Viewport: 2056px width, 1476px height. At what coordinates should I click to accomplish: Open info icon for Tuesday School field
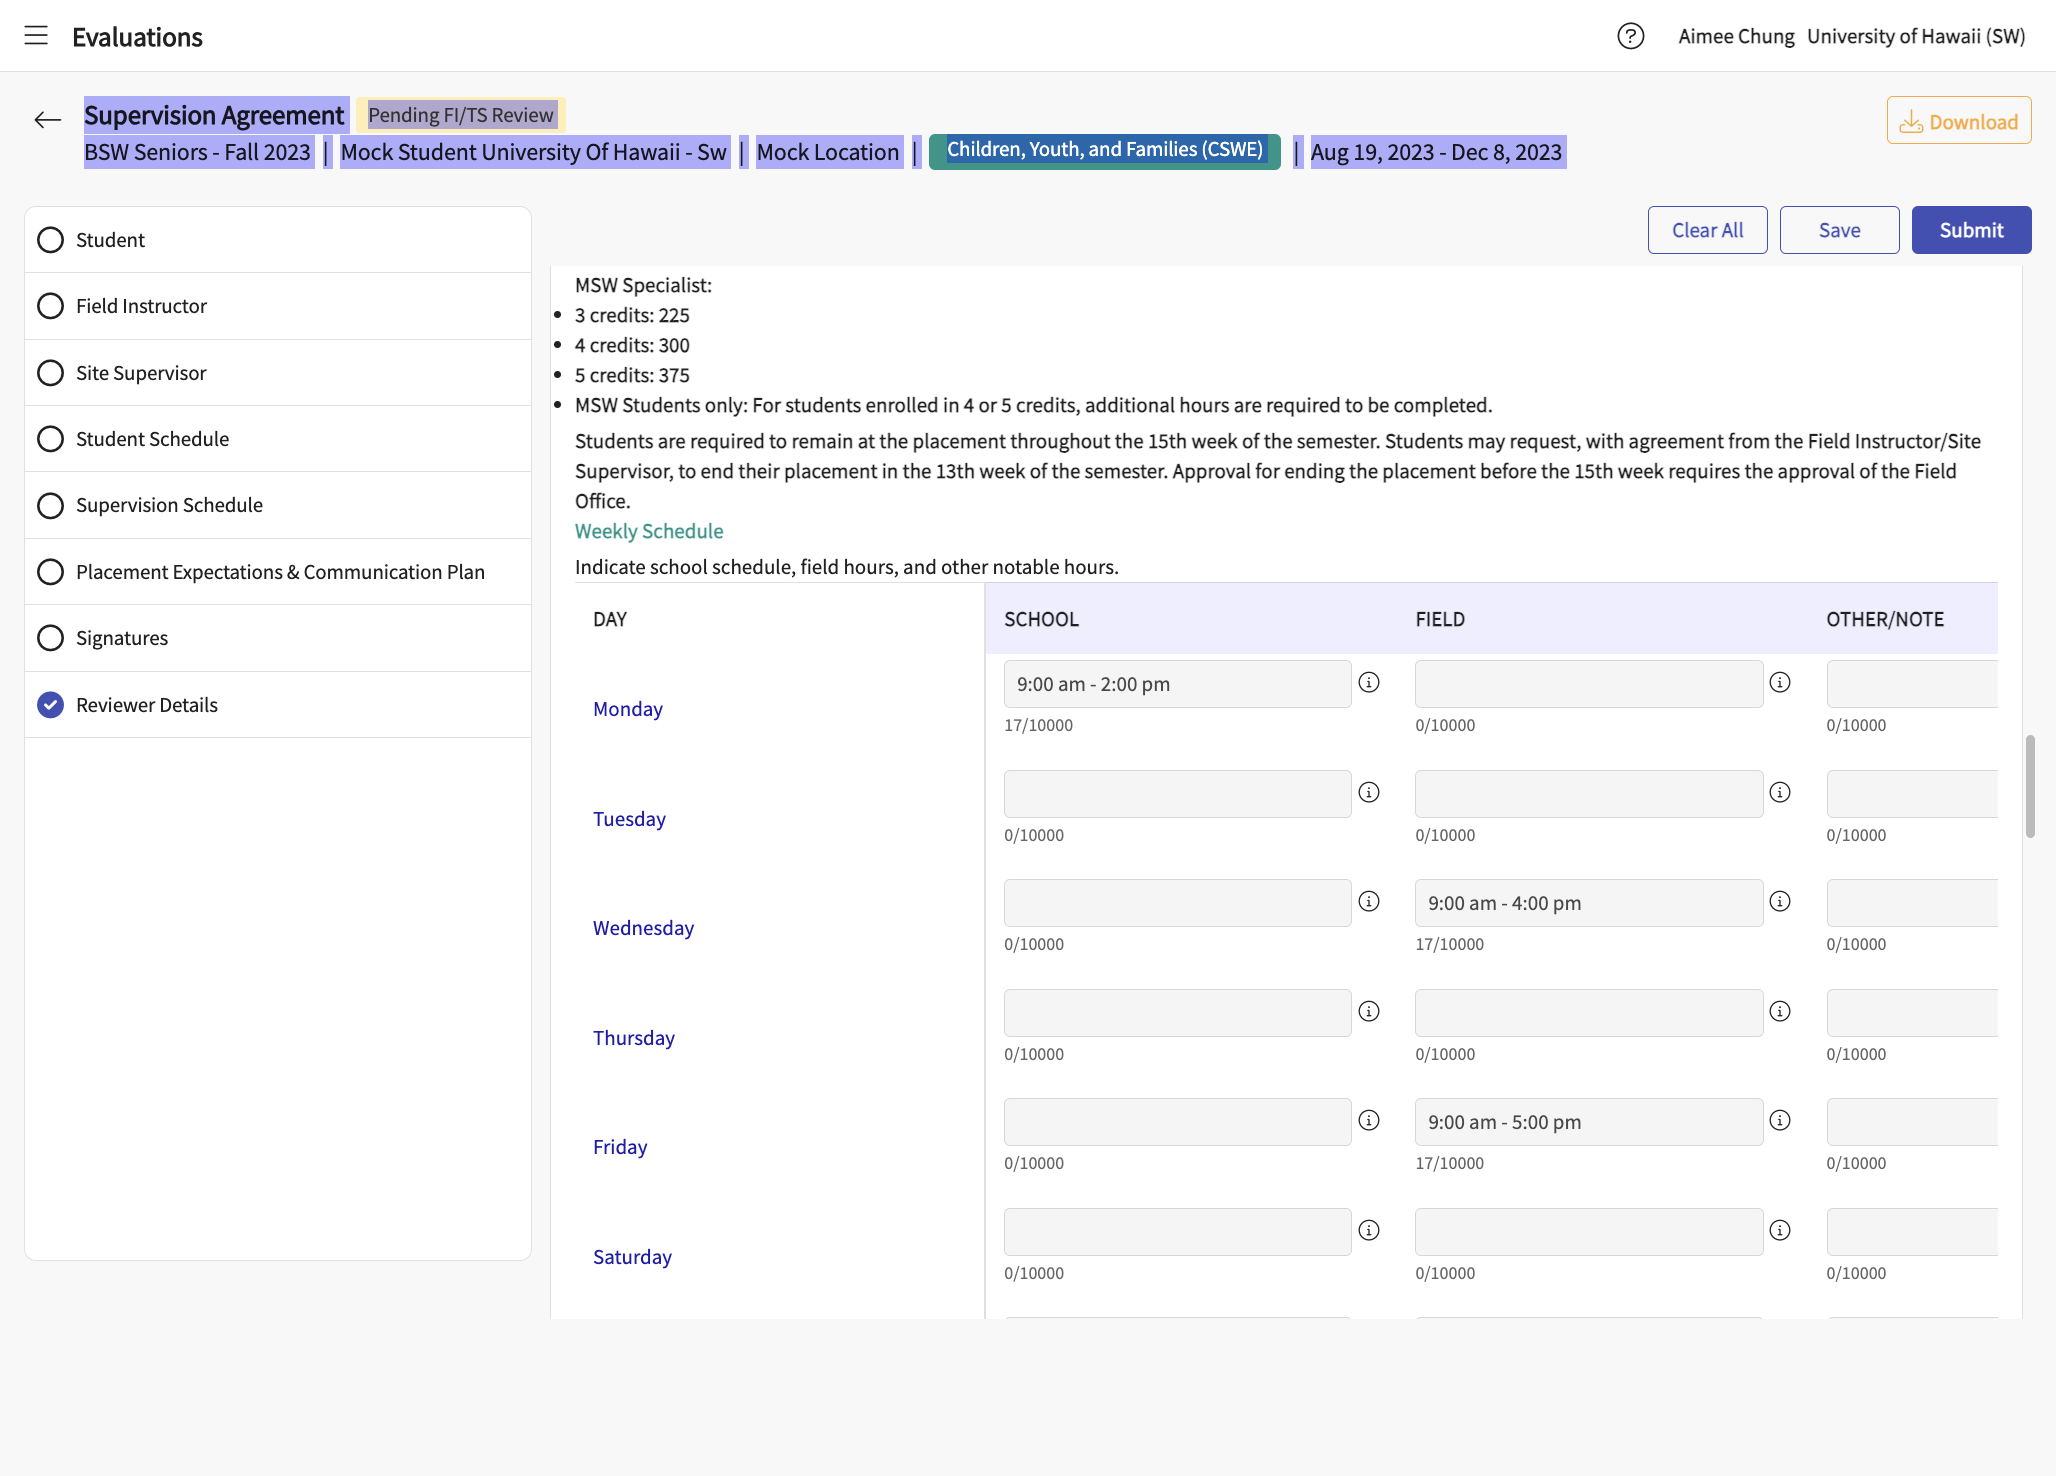1369,792
